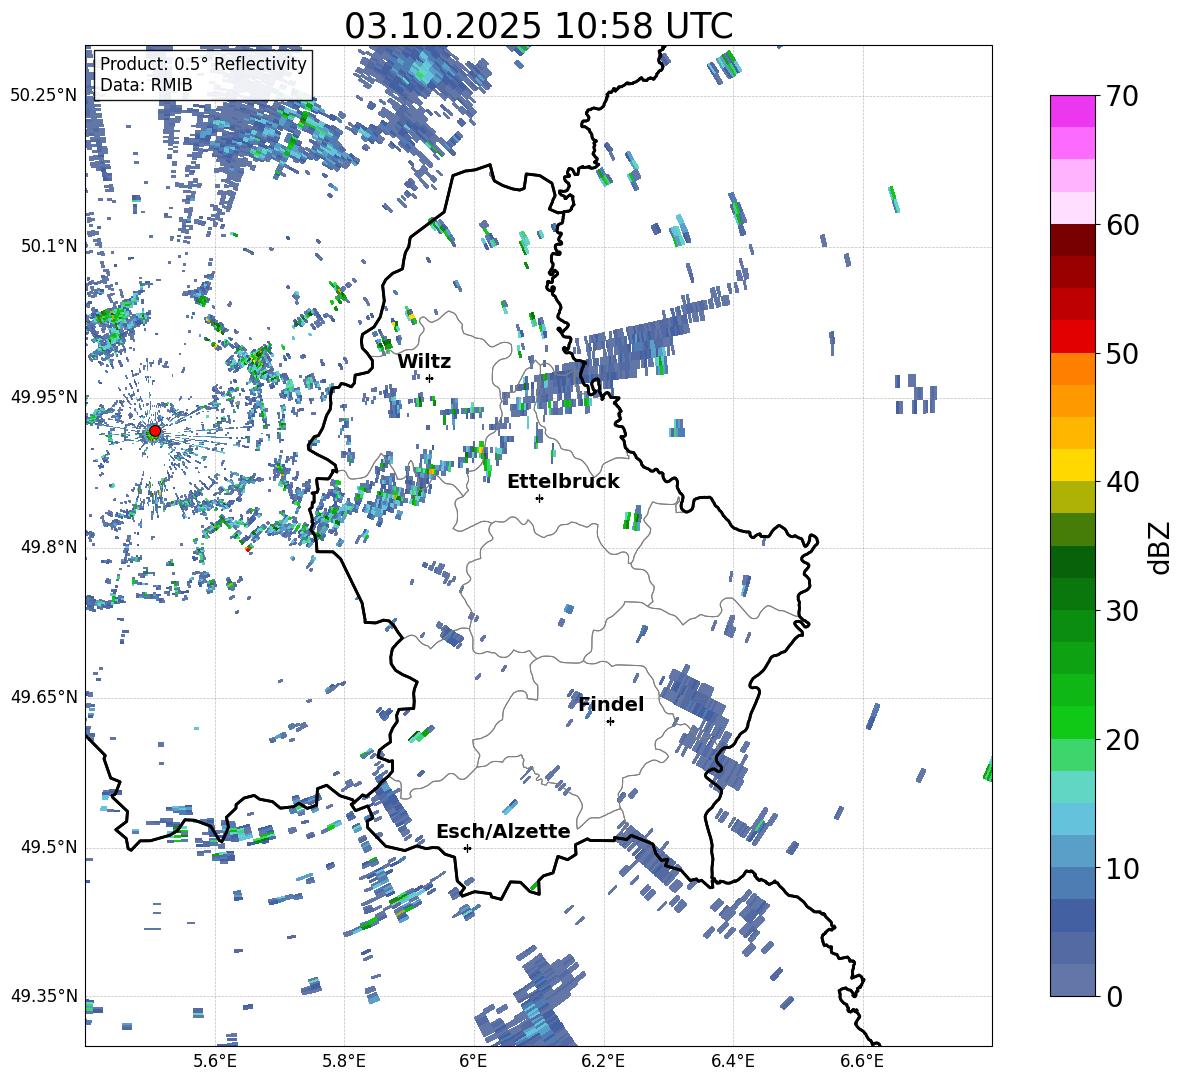The width and height of the screenshot is (1184, 1081).
Task: Click the 'Product: 0.5° Reflectivity' label
Action: click(x=203, y=63)
